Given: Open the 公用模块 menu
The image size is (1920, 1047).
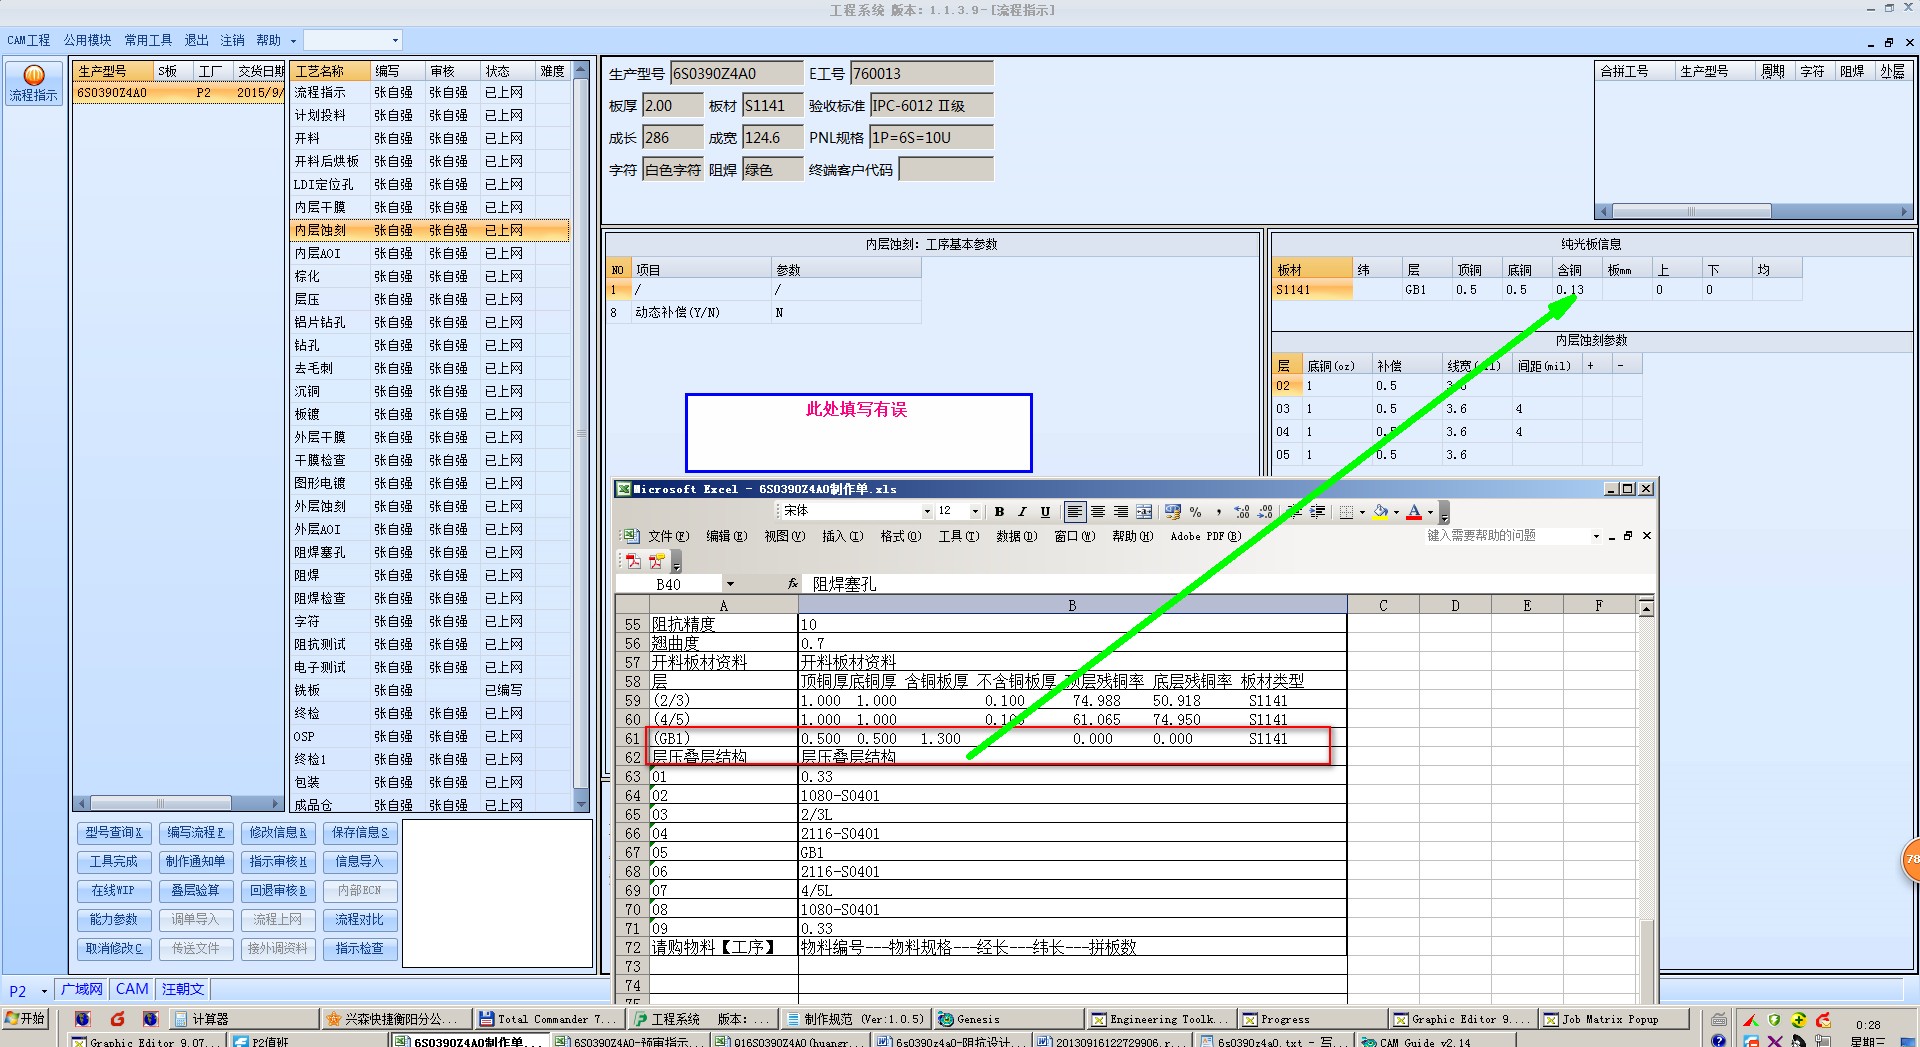Looking at the screenshot, I should click(87, 40).
